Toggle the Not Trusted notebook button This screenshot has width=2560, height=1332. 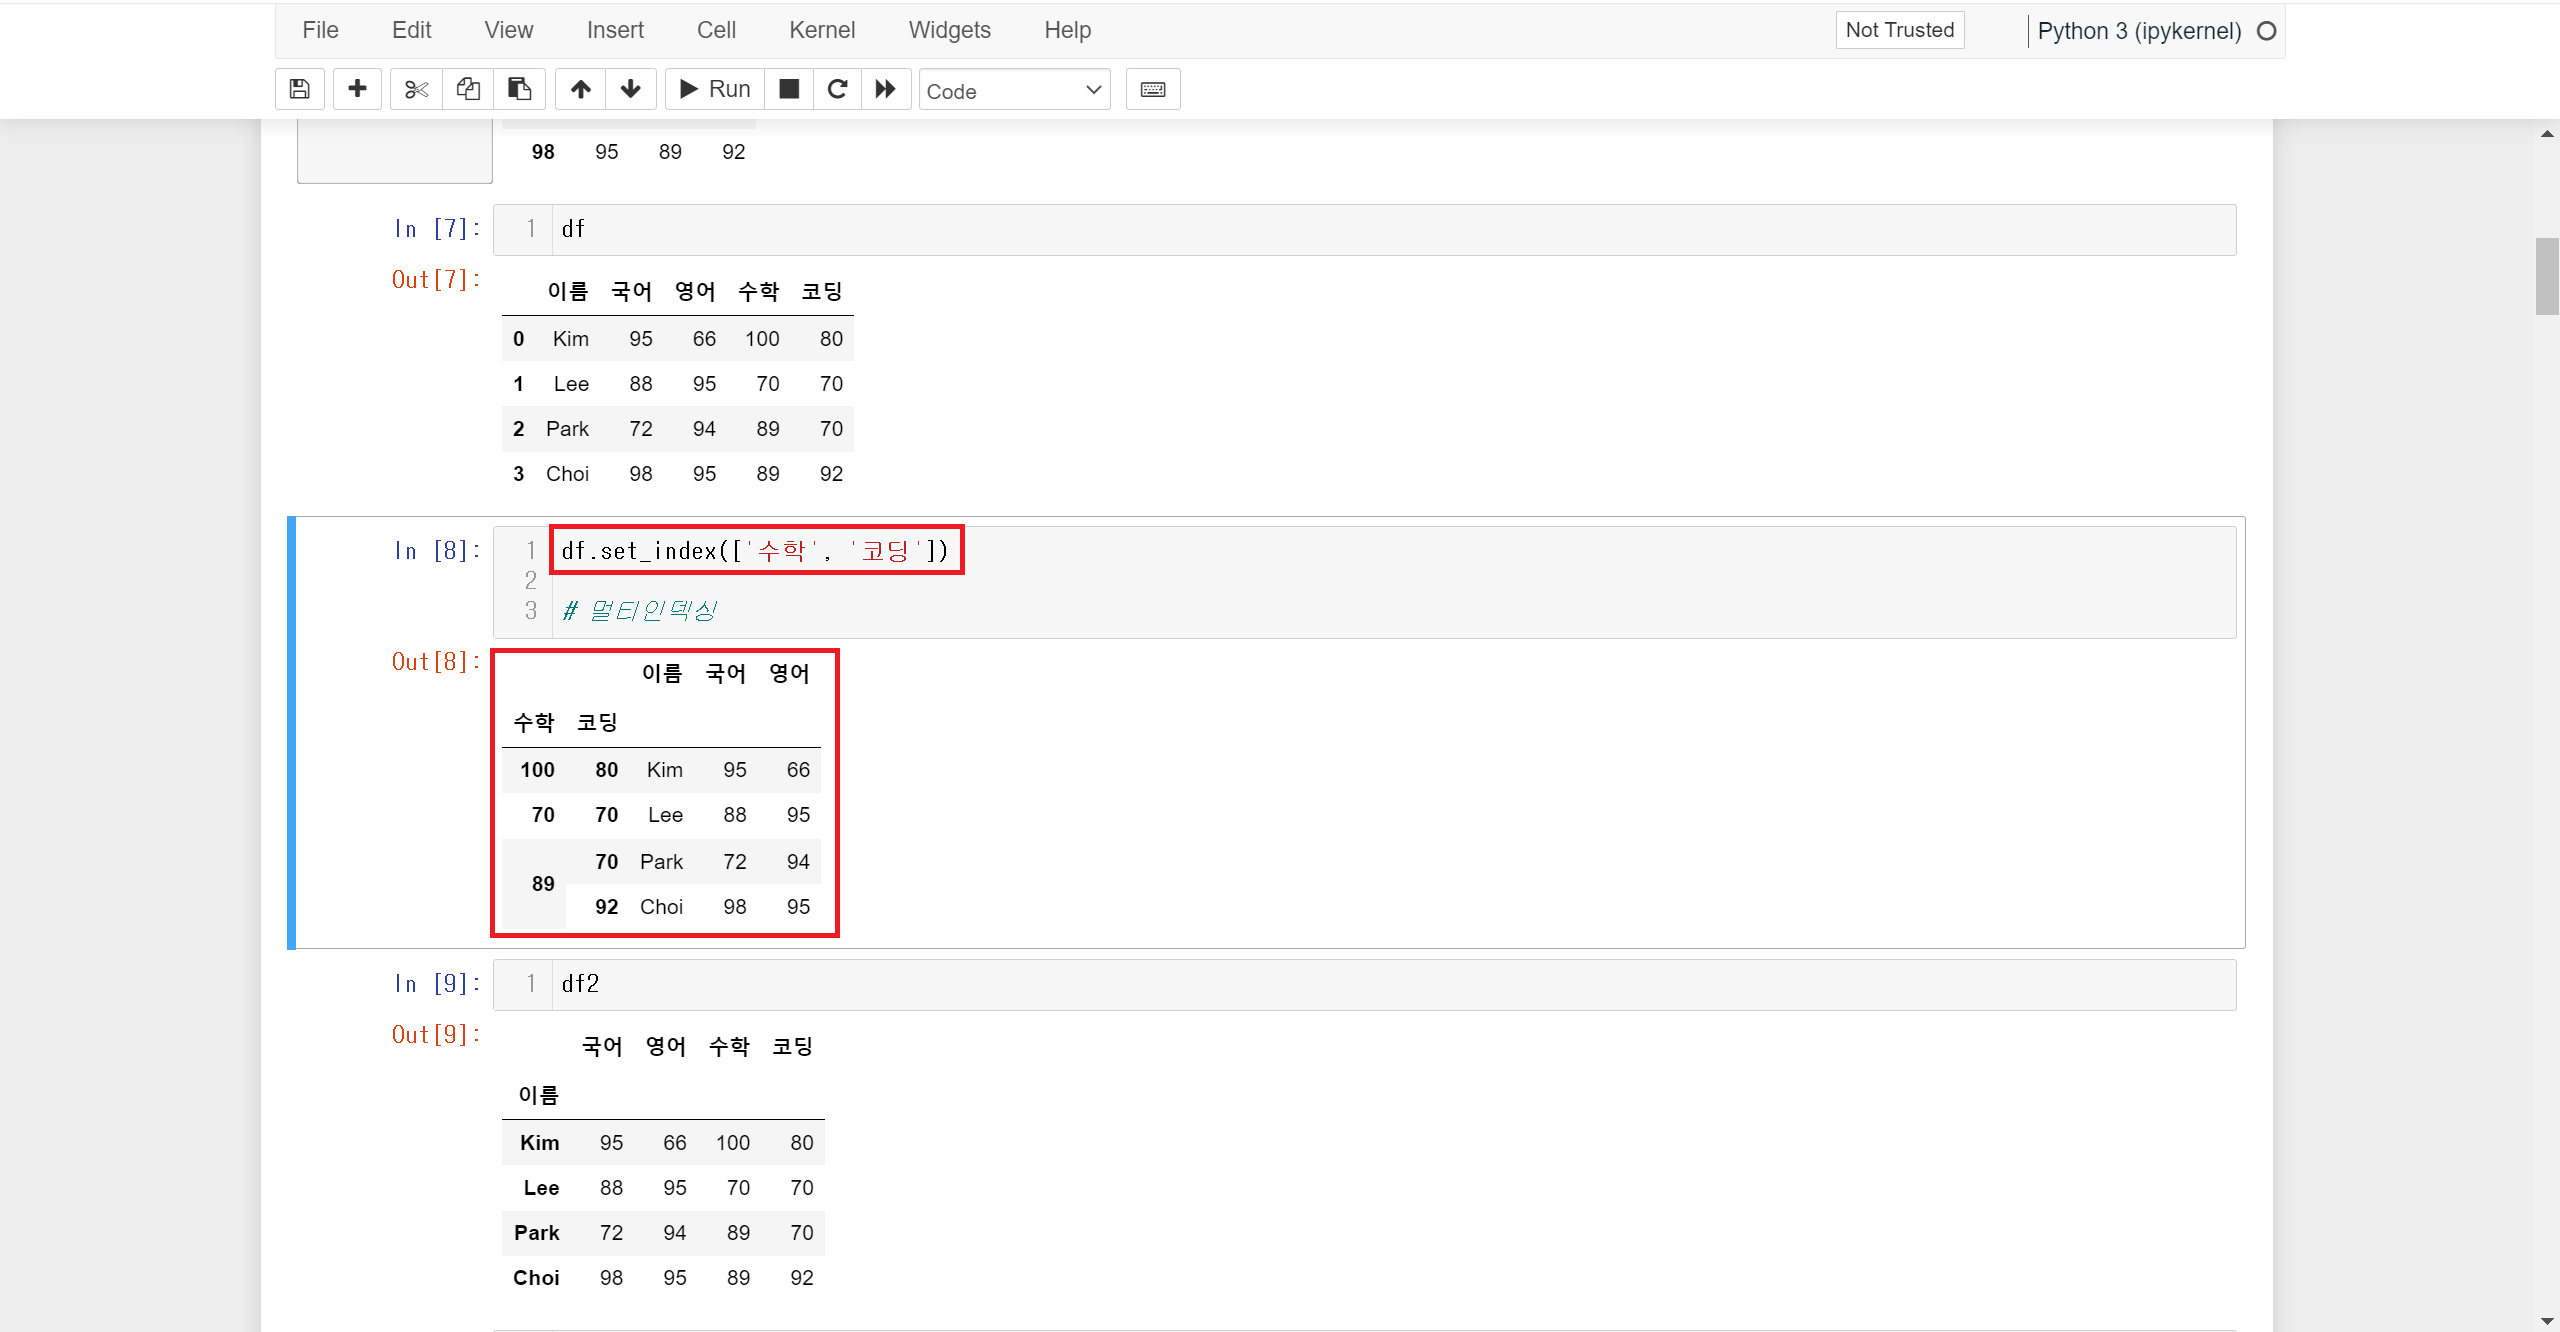(1899, 30)
